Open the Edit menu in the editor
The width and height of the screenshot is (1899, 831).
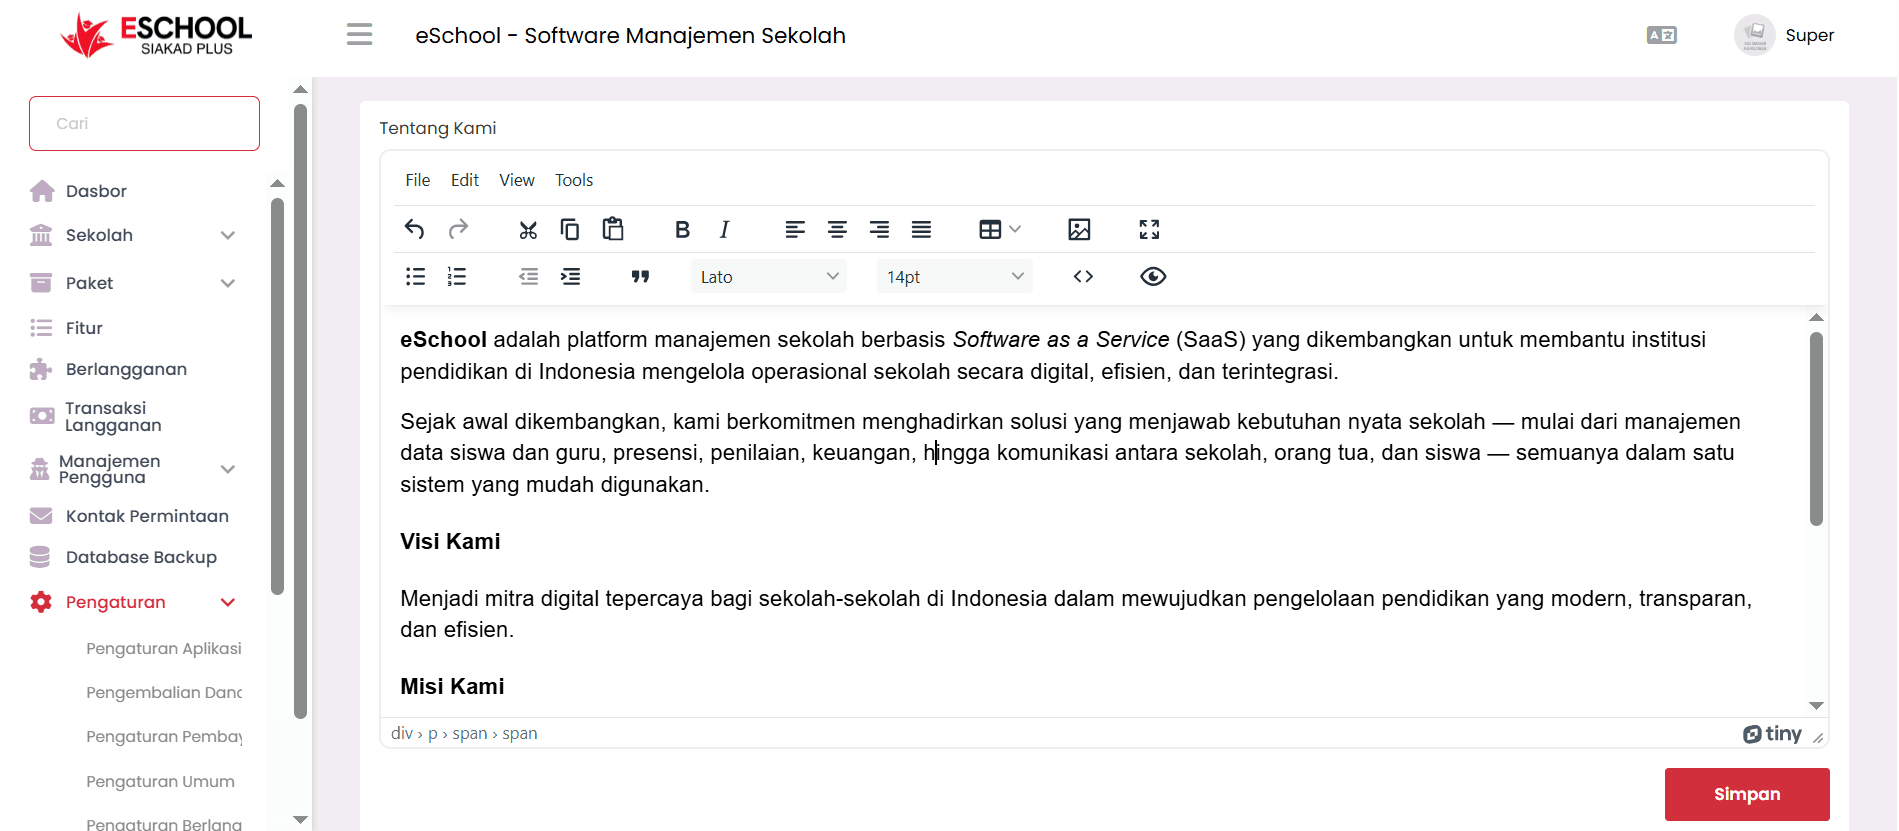[465, 180]
